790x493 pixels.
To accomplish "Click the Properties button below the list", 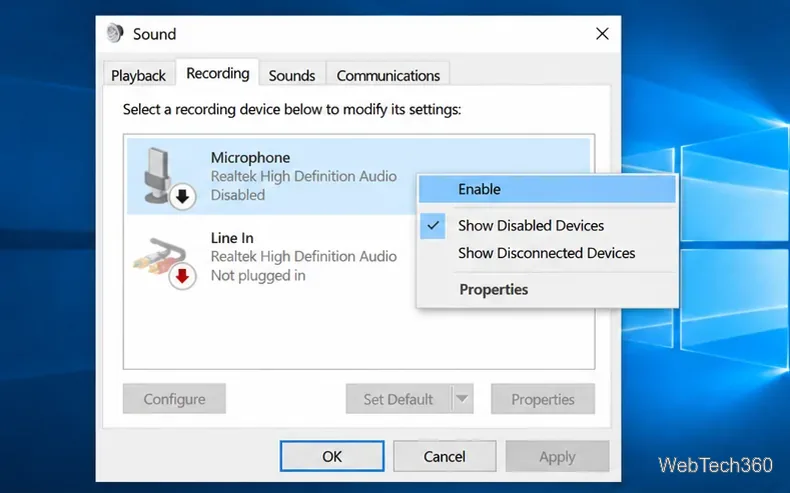I will (543, 399).
